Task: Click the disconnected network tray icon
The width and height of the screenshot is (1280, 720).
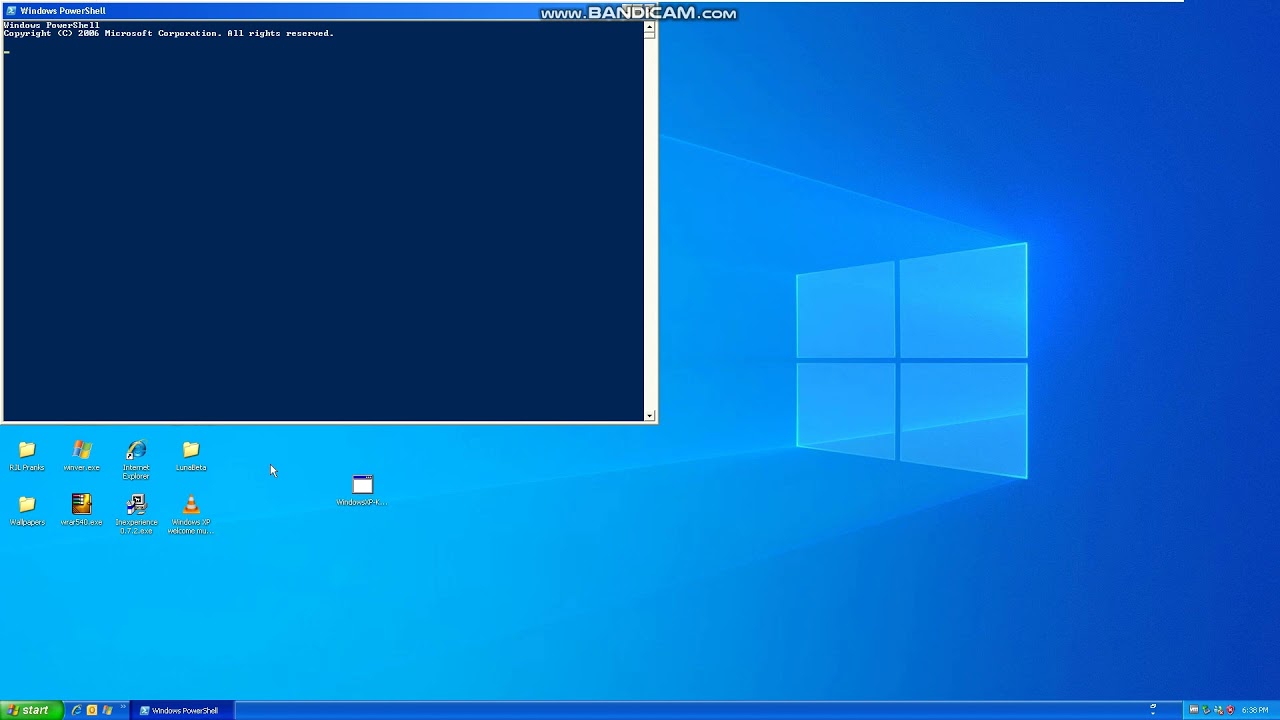Action: (1218, 710)
